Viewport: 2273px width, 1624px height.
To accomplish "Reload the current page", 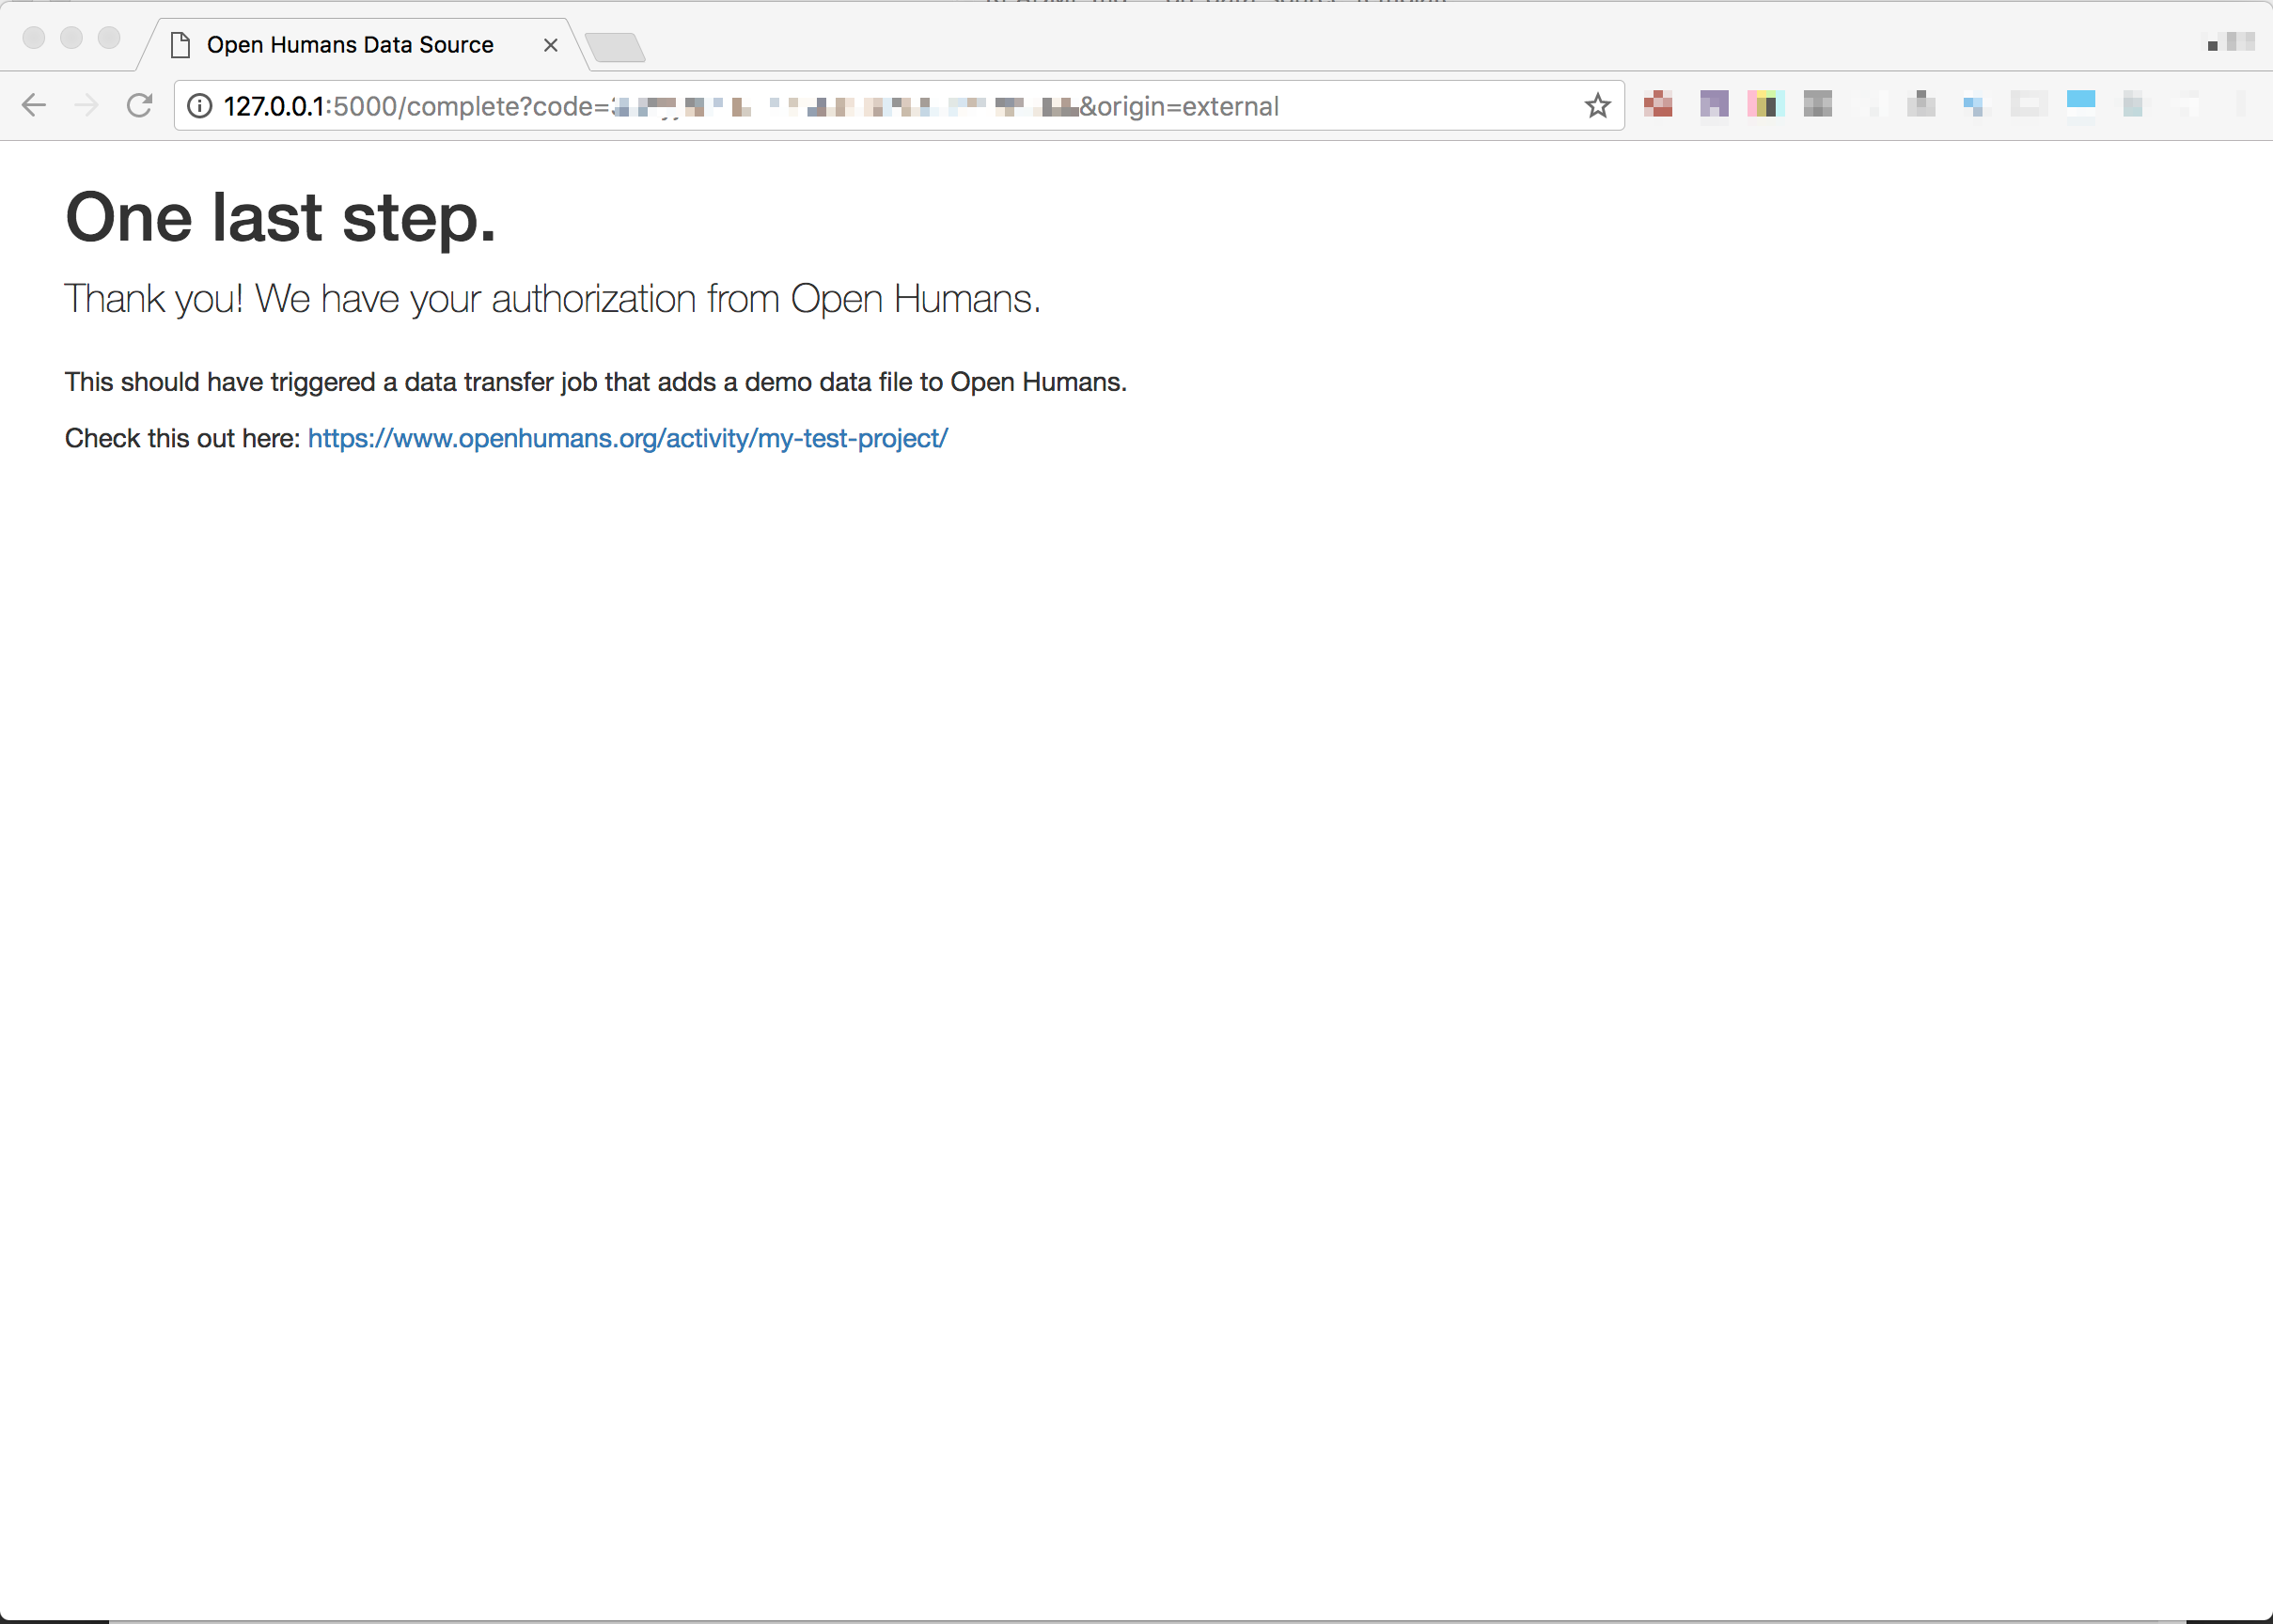I will 139,105.
